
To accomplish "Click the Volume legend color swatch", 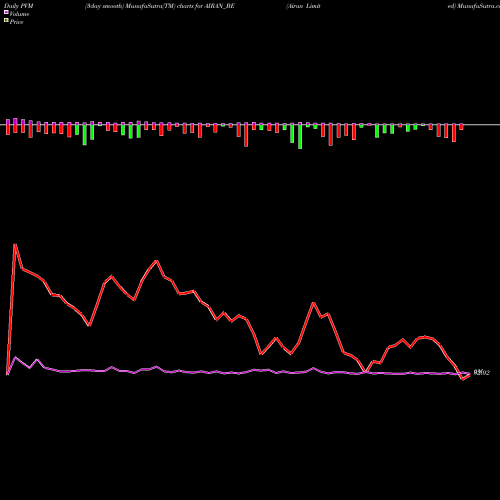I will click(6, 12).
